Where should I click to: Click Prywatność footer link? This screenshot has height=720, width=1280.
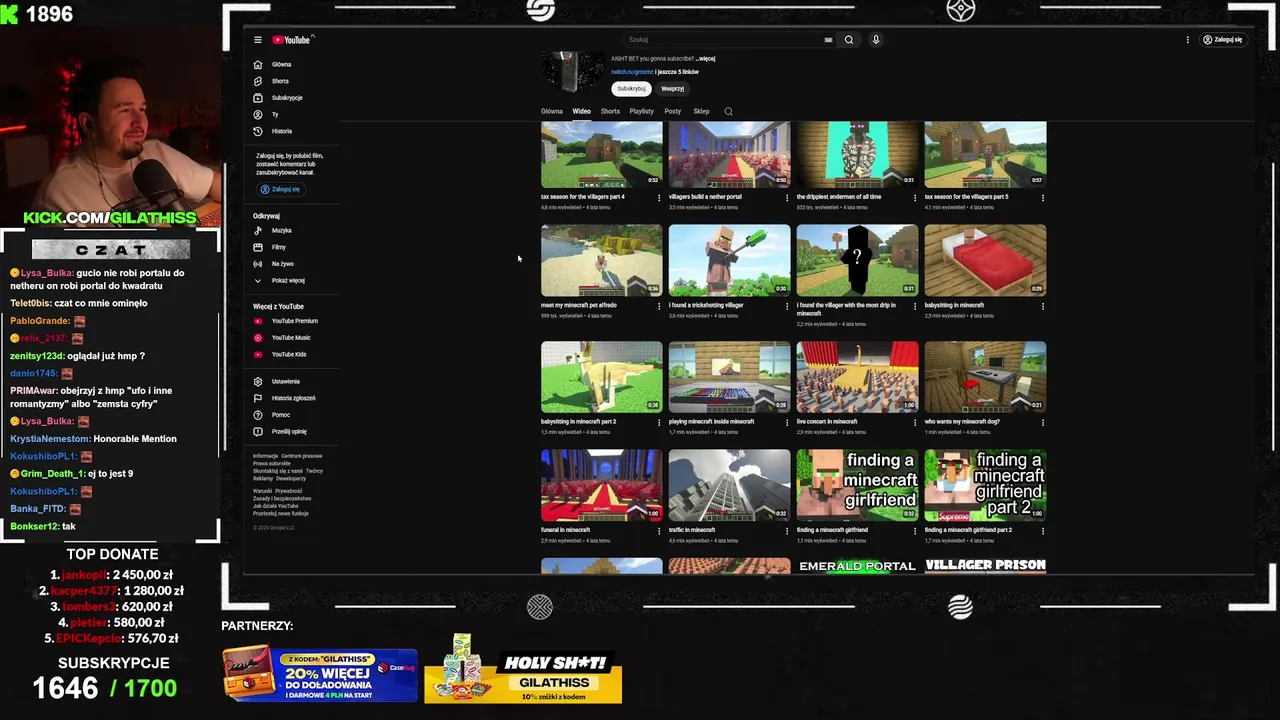[x=288, y=491]
